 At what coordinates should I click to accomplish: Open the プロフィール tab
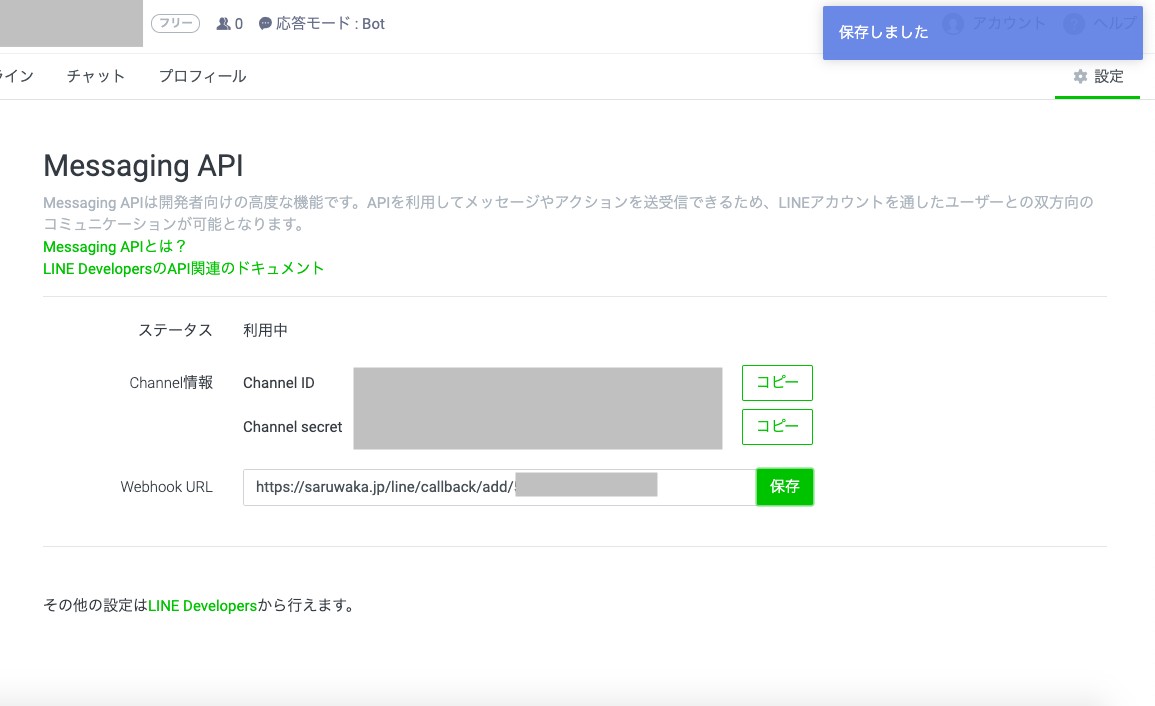(x=203, y=76)
